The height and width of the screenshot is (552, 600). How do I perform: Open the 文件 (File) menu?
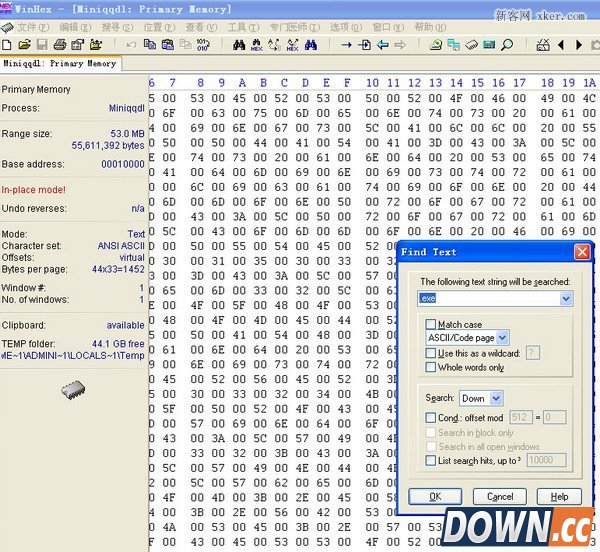[x=32, y=27]
